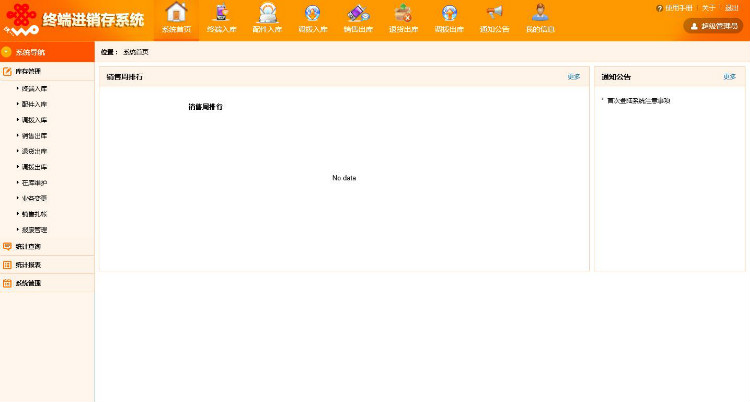The height and width of the screenshot is (402, 750).
Task: Click the help question-mark icon
Action: pyautogui.click(x=660, y=8)
